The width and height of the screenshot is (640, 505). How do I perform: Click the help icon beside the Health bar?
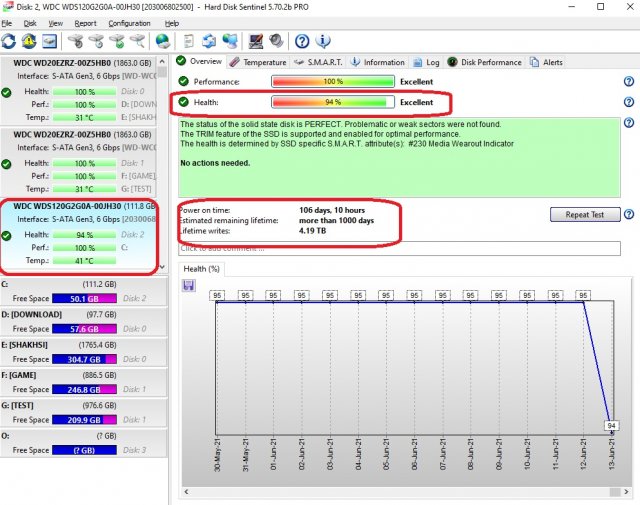tap(629, 102)
